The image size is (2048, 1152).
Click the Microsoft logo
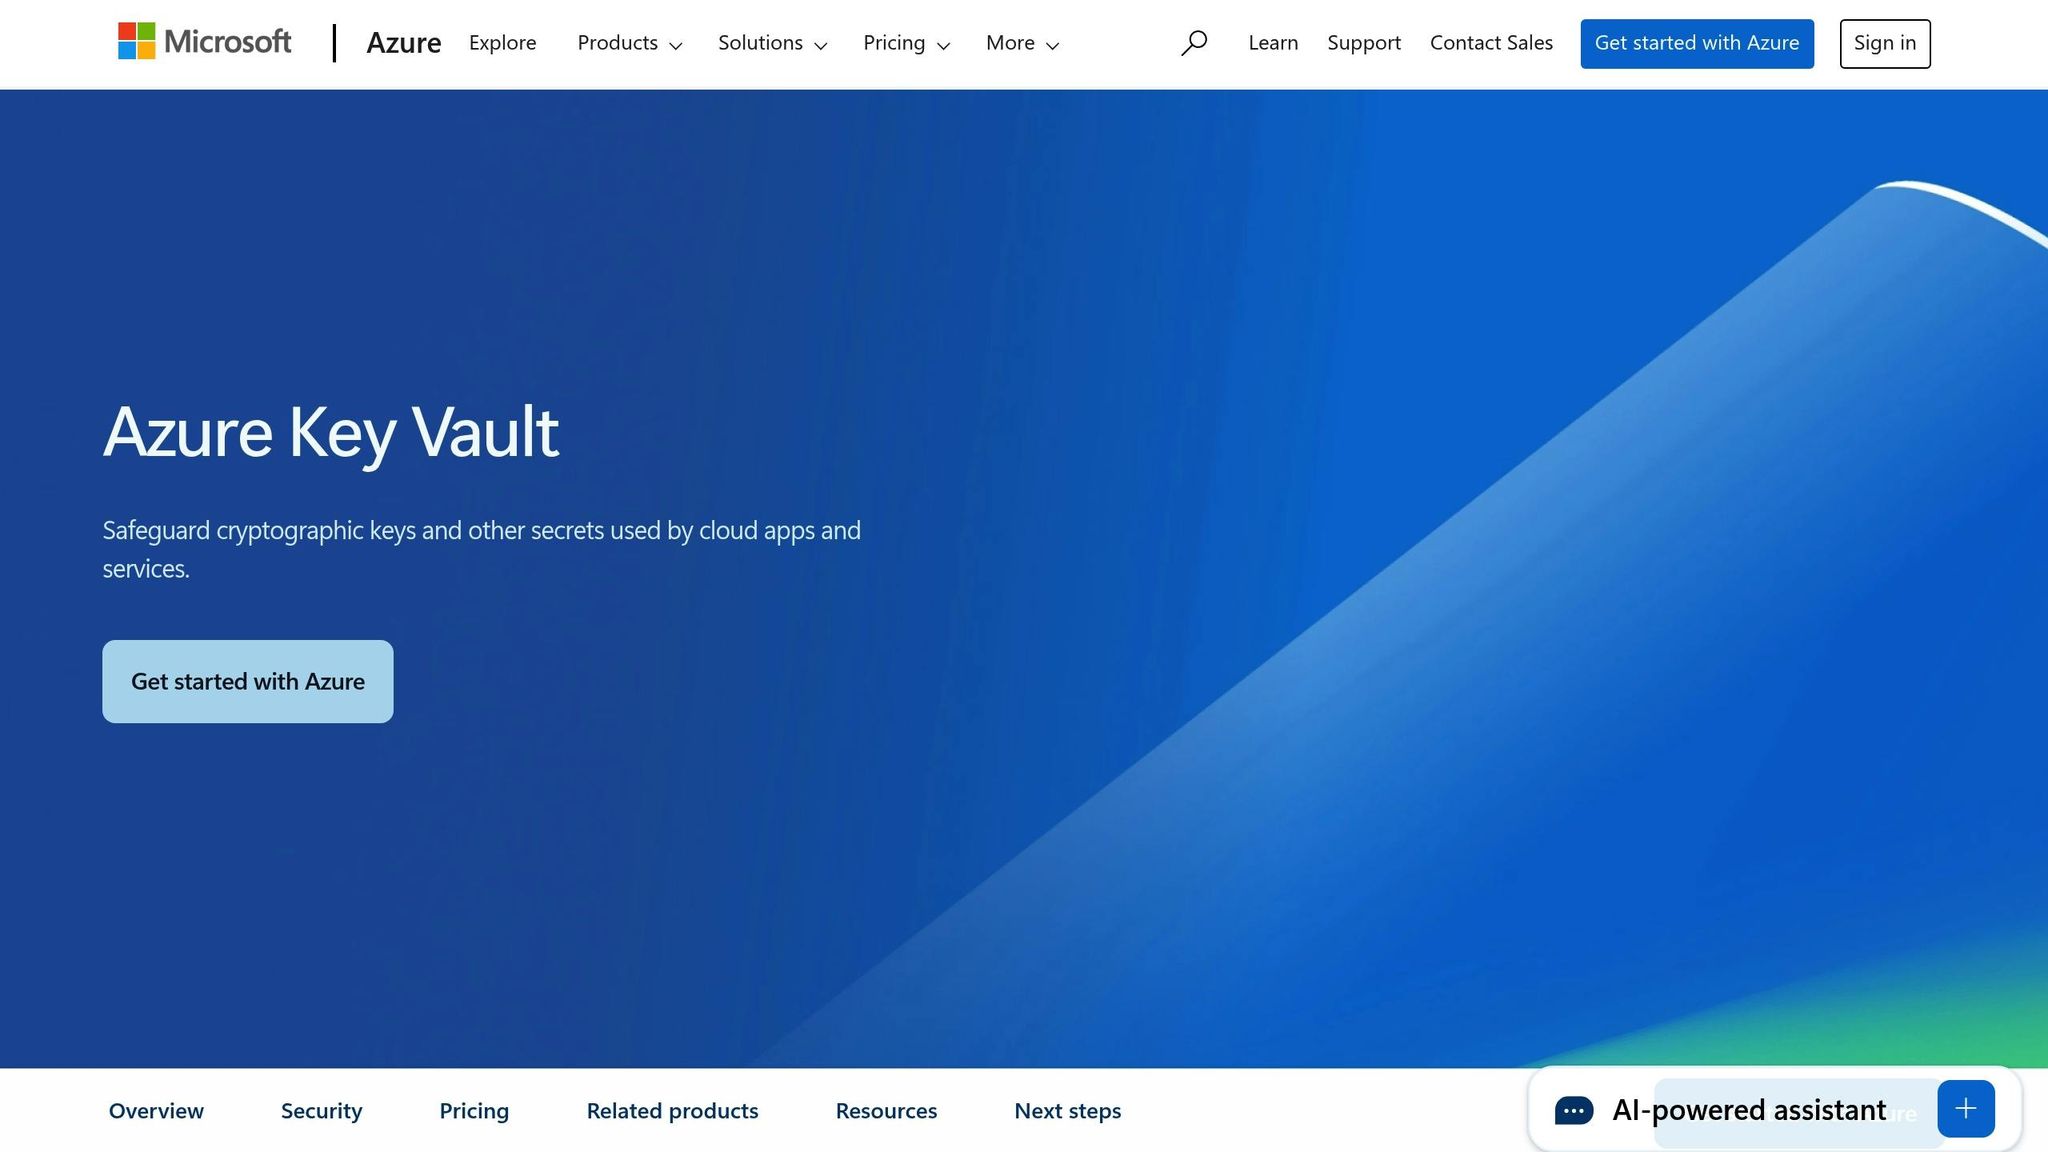pyautogui.click(x=204, y=42)
